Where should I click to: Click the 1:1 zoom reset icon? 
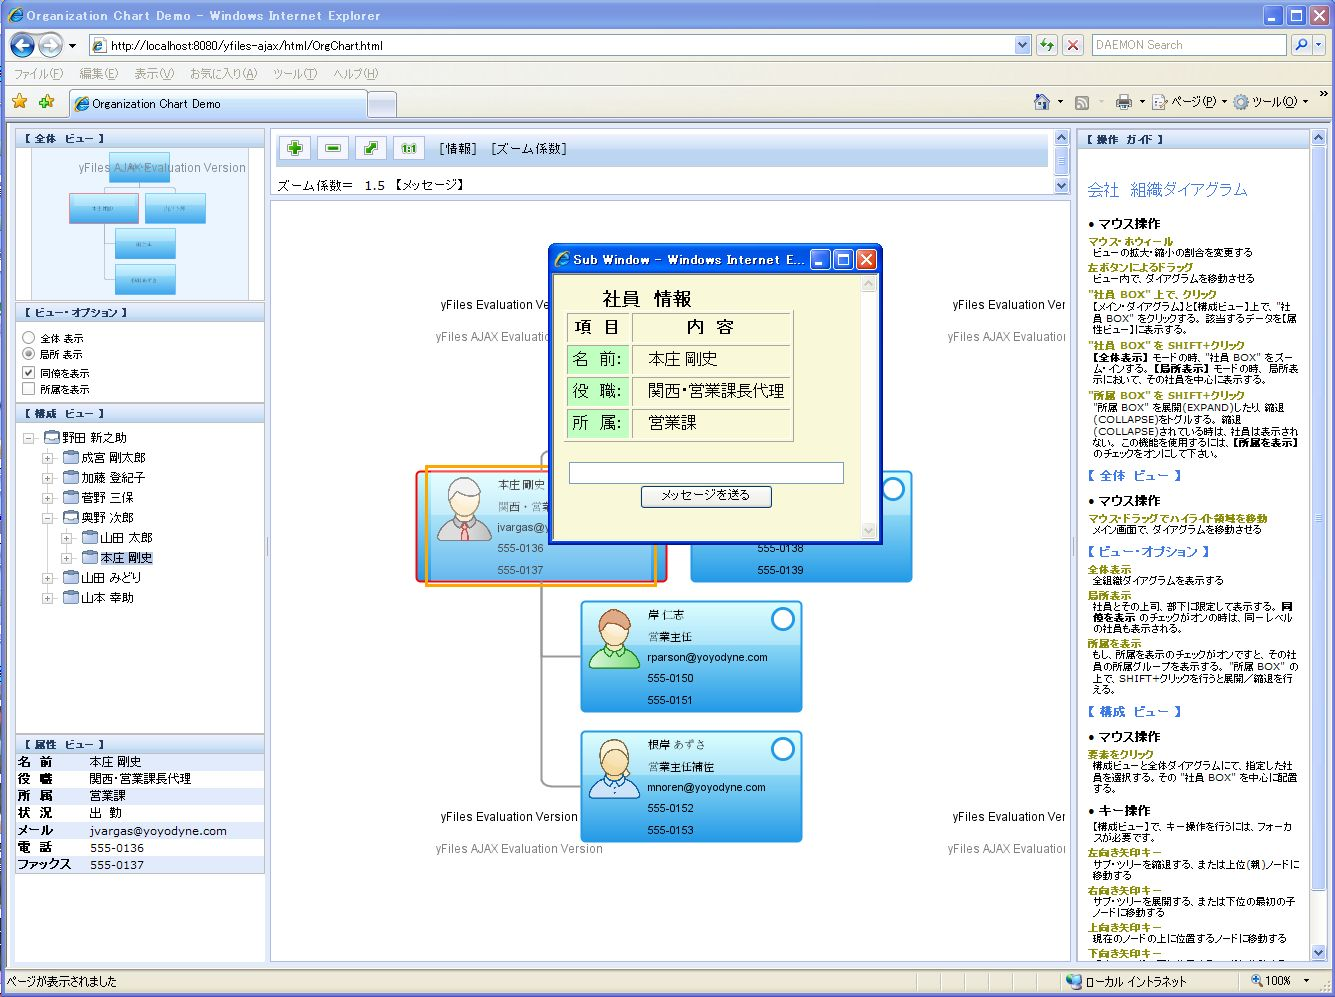[x=409, y=149]
